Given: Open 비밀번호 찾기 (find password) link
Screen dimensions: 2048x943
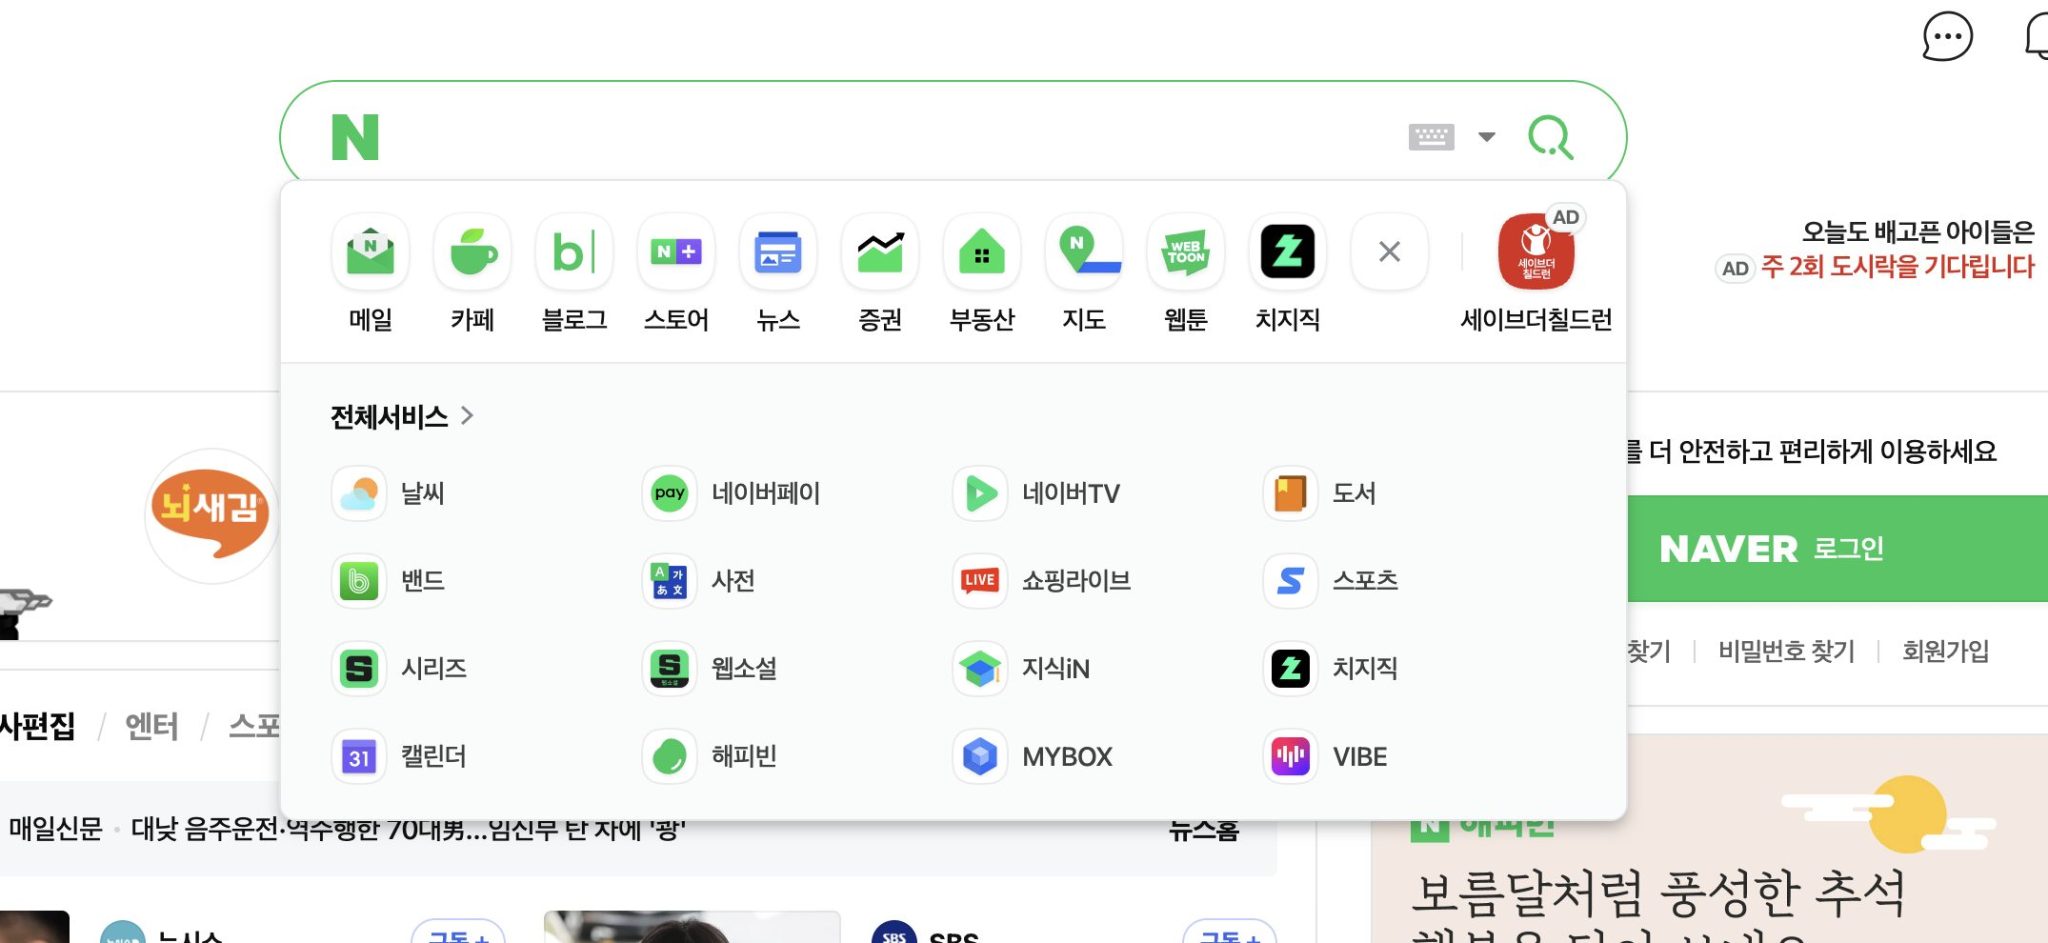Looking at the screenshot, I should (x=1786, y=652).
